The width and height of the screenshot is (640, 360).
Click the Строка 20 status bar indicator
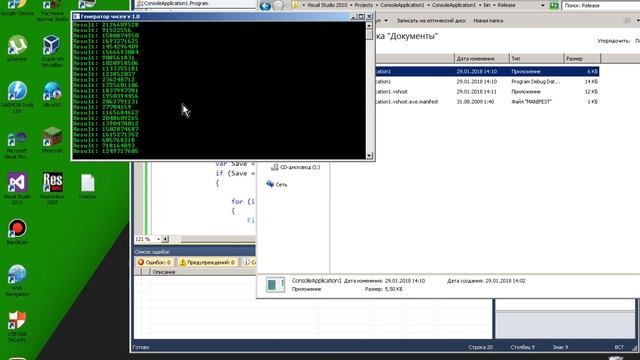pyautogui.click(x=480, y=347)
